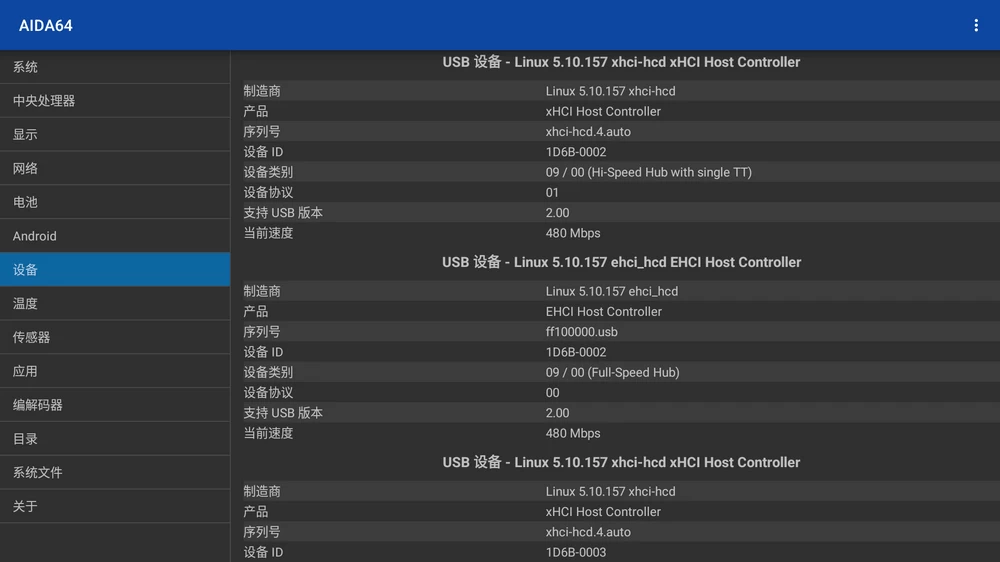The width and height of the screenshot is (1000, 562).
Task: Open the 编解码器 section
Action: [115, 405]
